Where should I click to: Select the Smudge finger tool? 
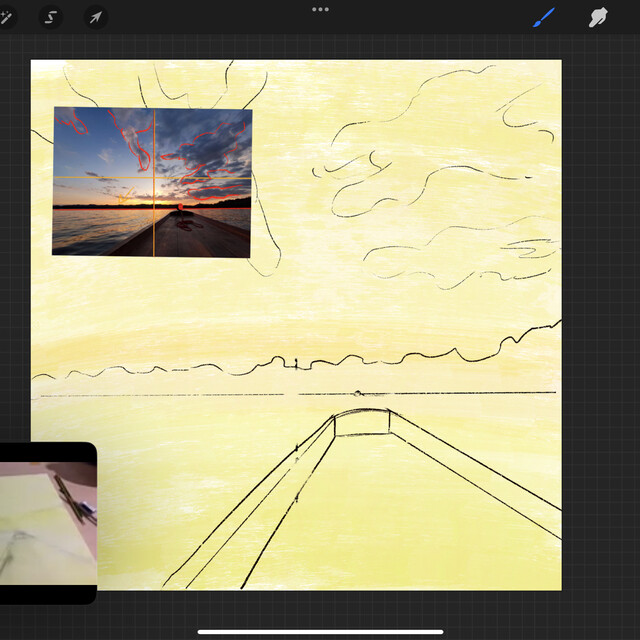598,18
